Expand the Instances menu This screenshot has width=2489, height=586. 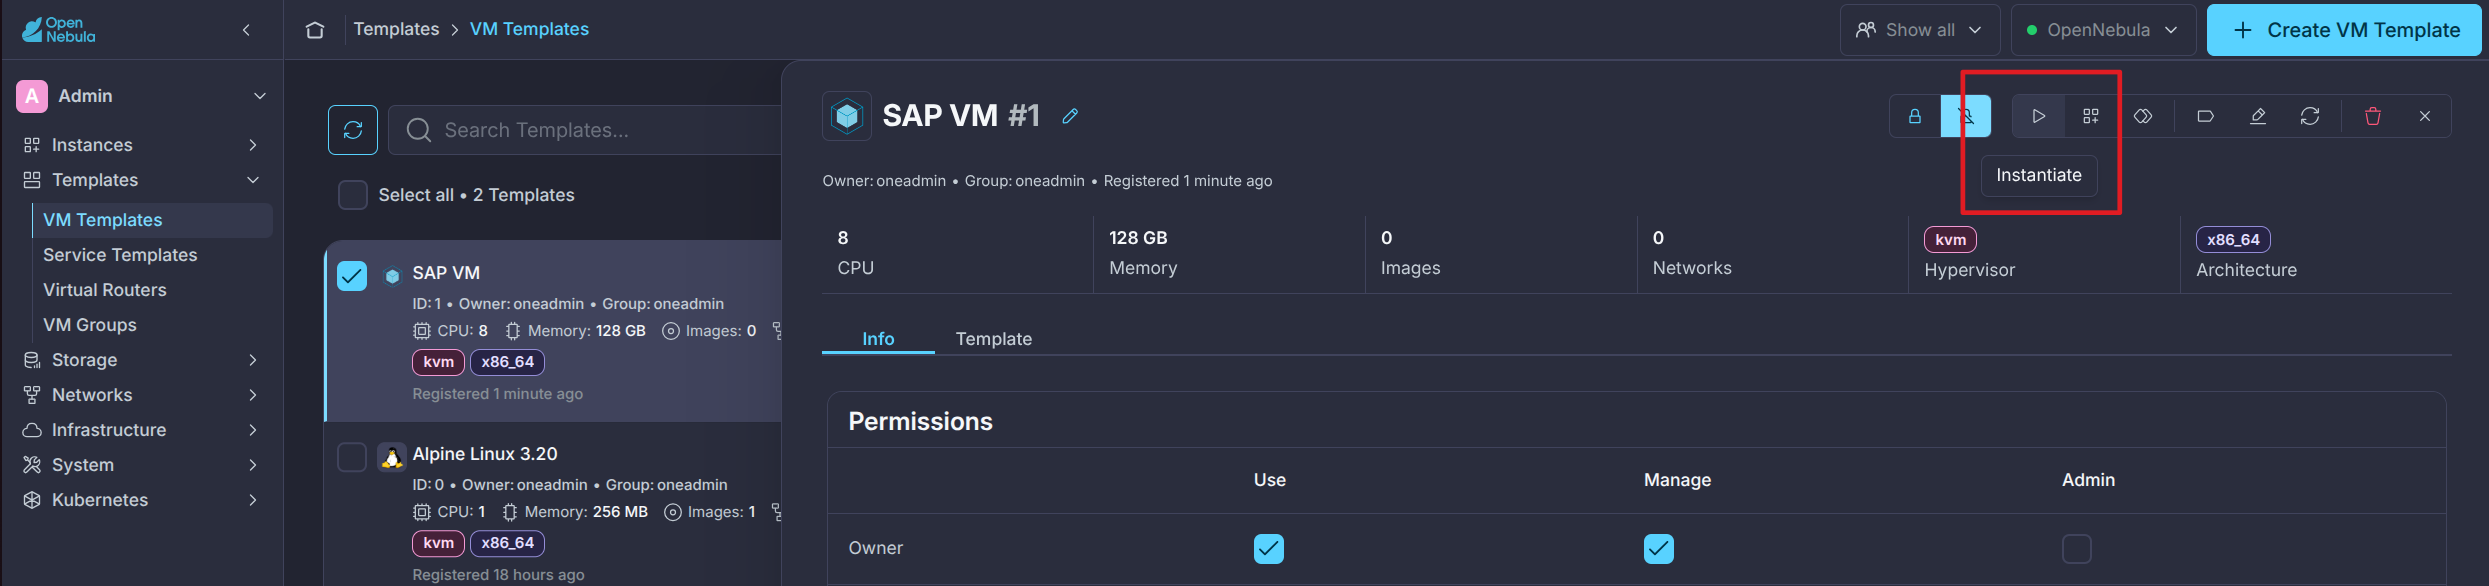point(253,145)
